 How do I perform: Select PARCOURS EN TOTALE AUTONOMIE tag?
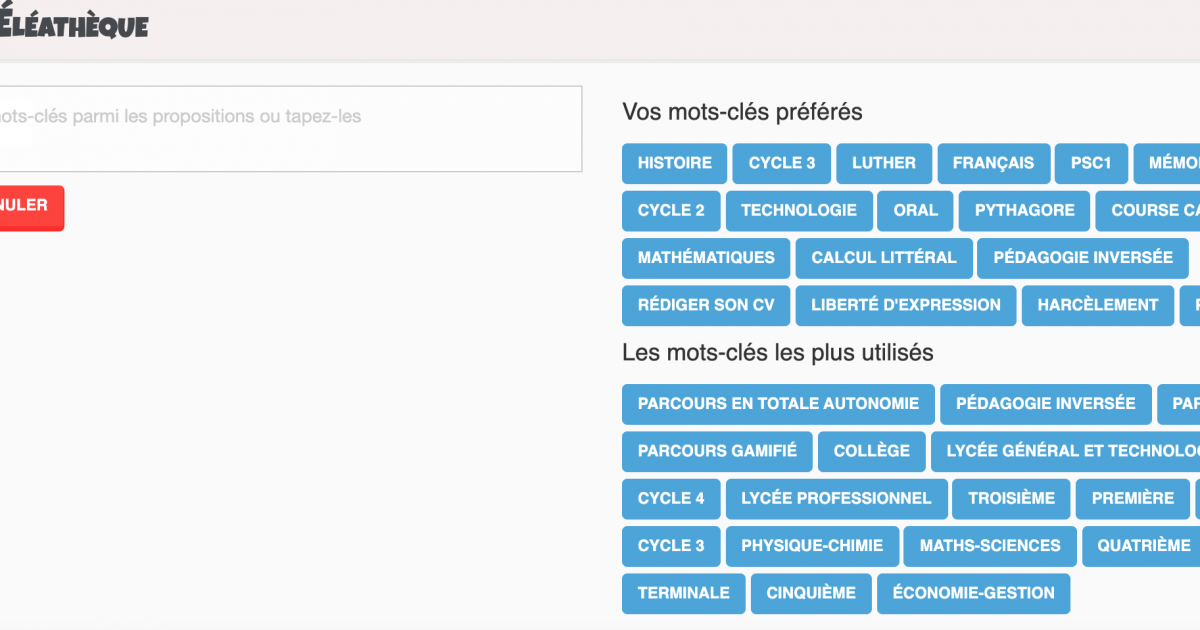pyautogui.click(x=777, y=404)
